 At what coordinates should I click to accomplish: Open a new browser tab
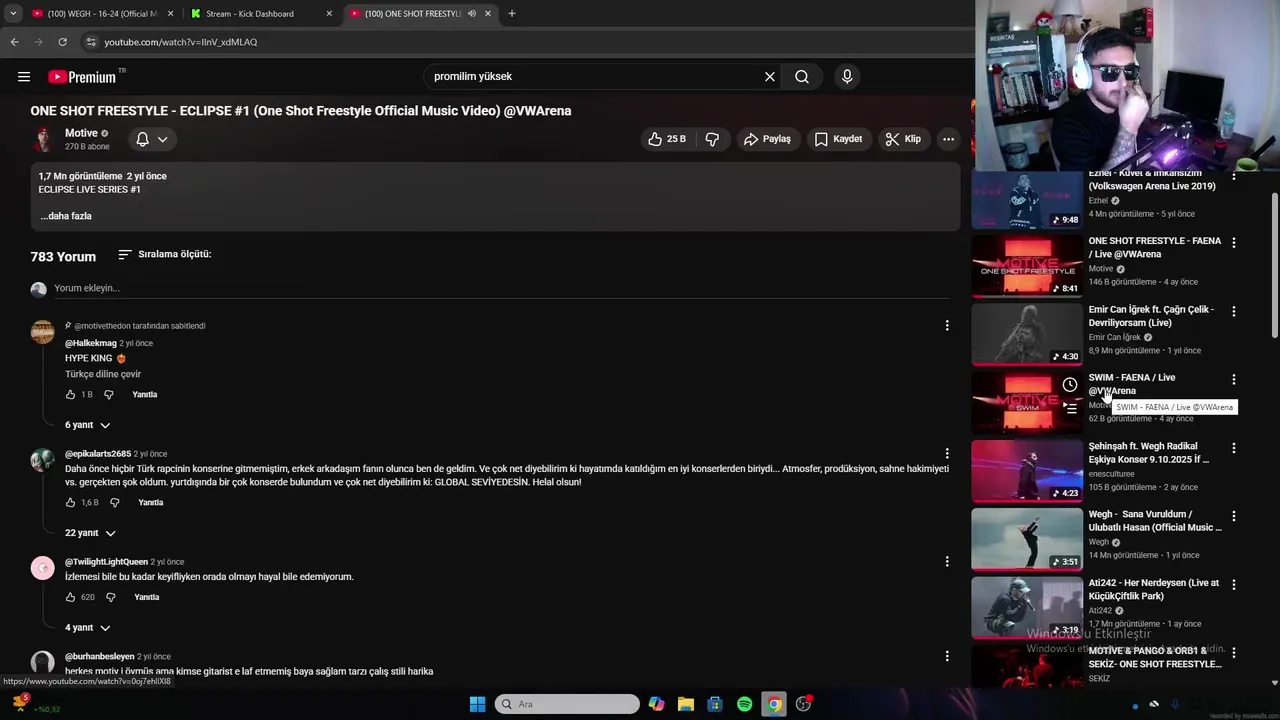click(512, 14)
